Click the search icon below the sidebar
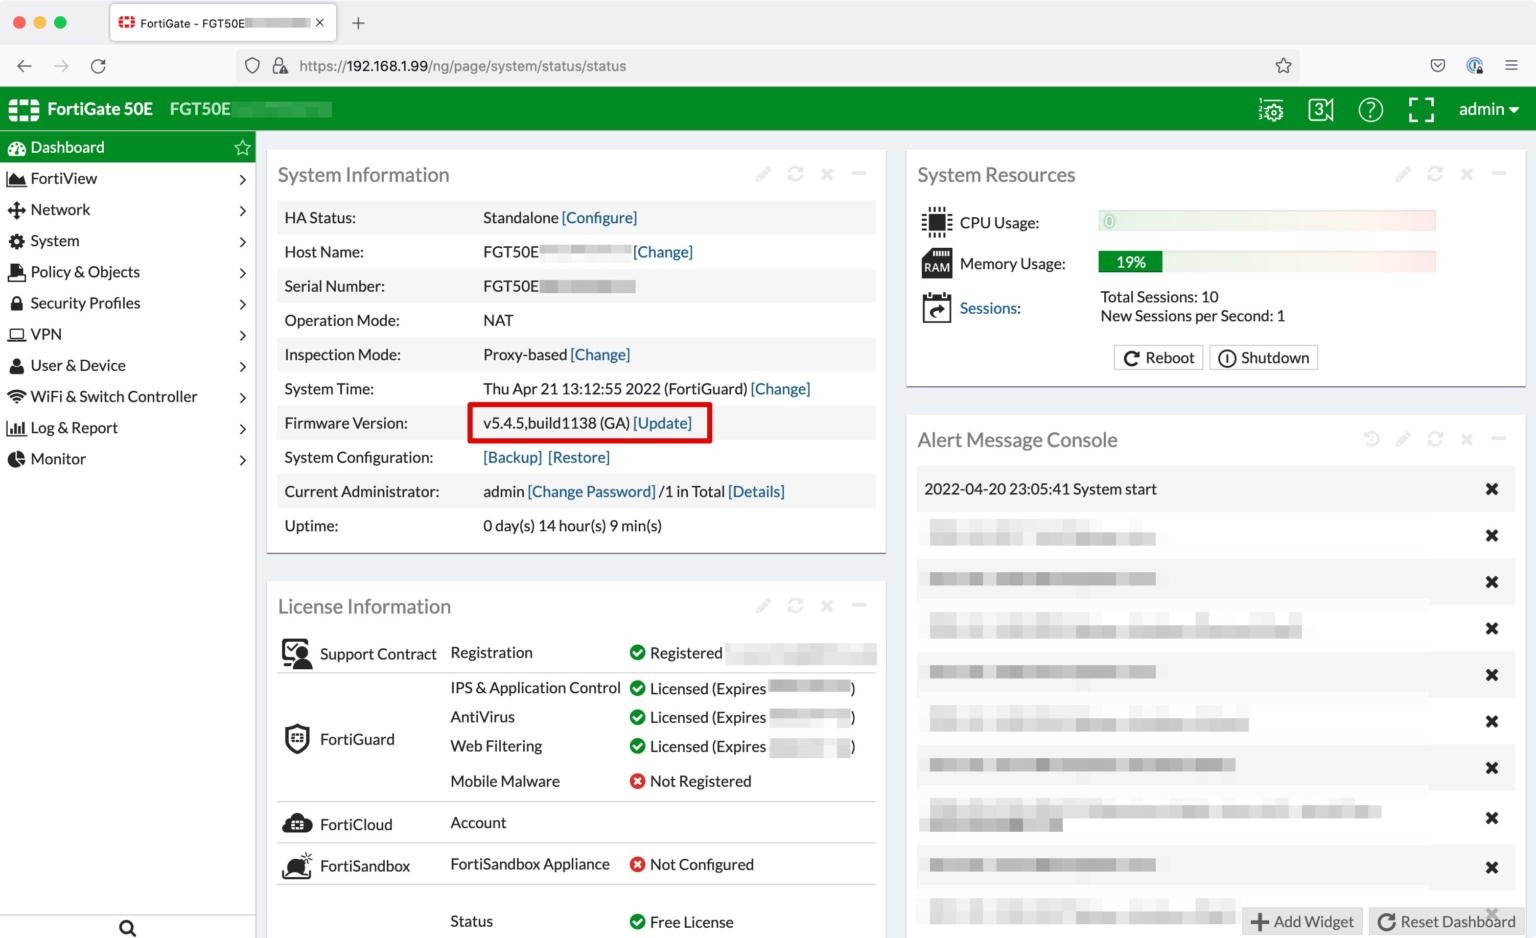Screen dimensions: 1536x938 [x=127, y=927]
